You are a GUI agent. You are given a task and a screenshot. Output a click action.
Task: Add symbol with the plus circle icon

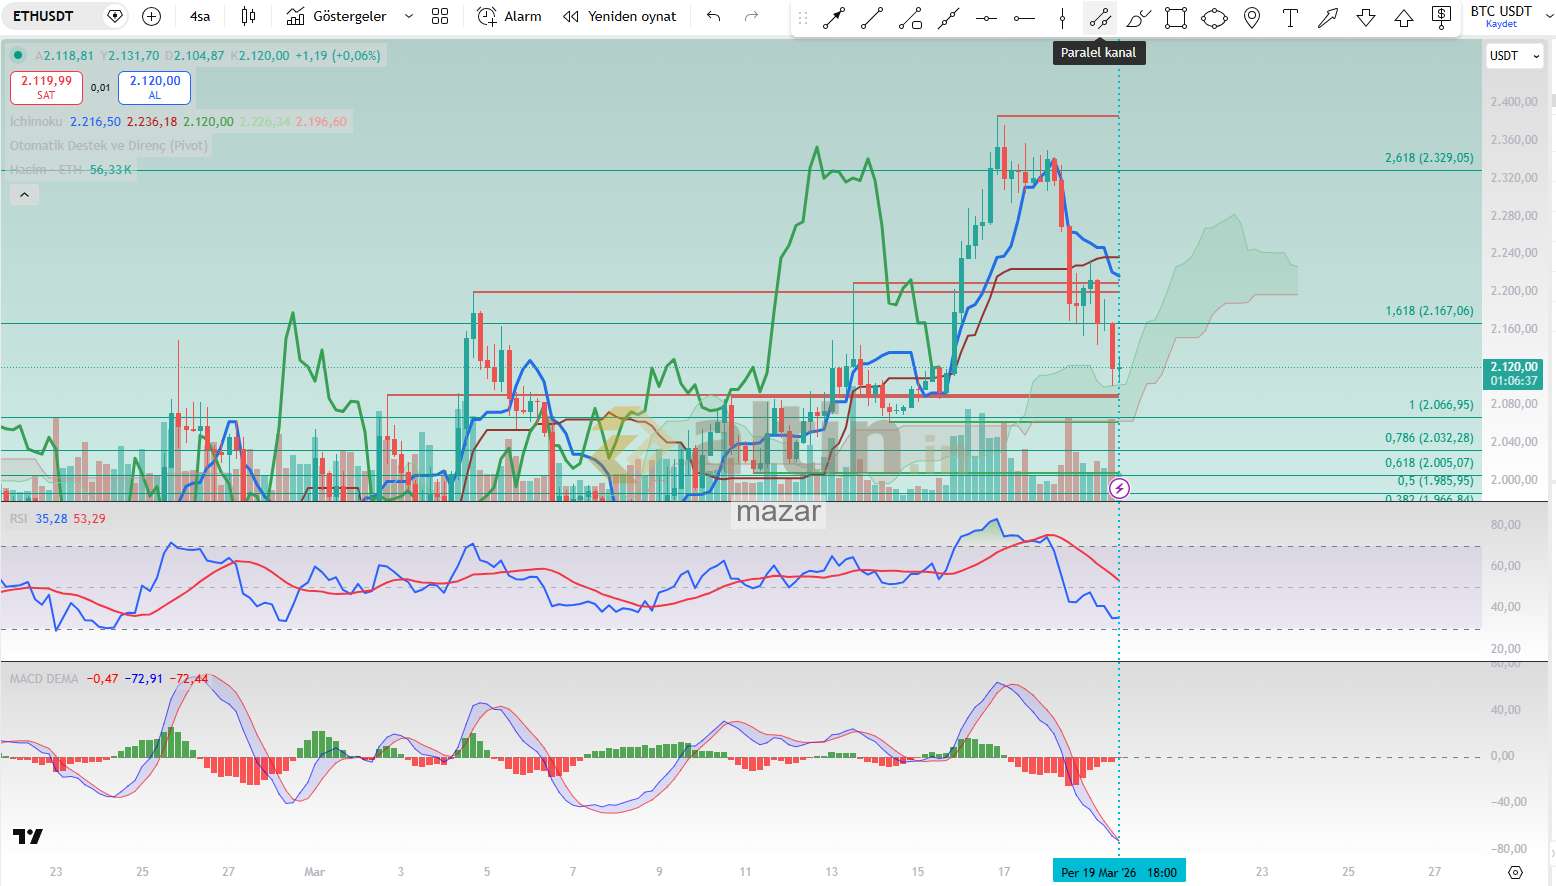click(151, 16)
